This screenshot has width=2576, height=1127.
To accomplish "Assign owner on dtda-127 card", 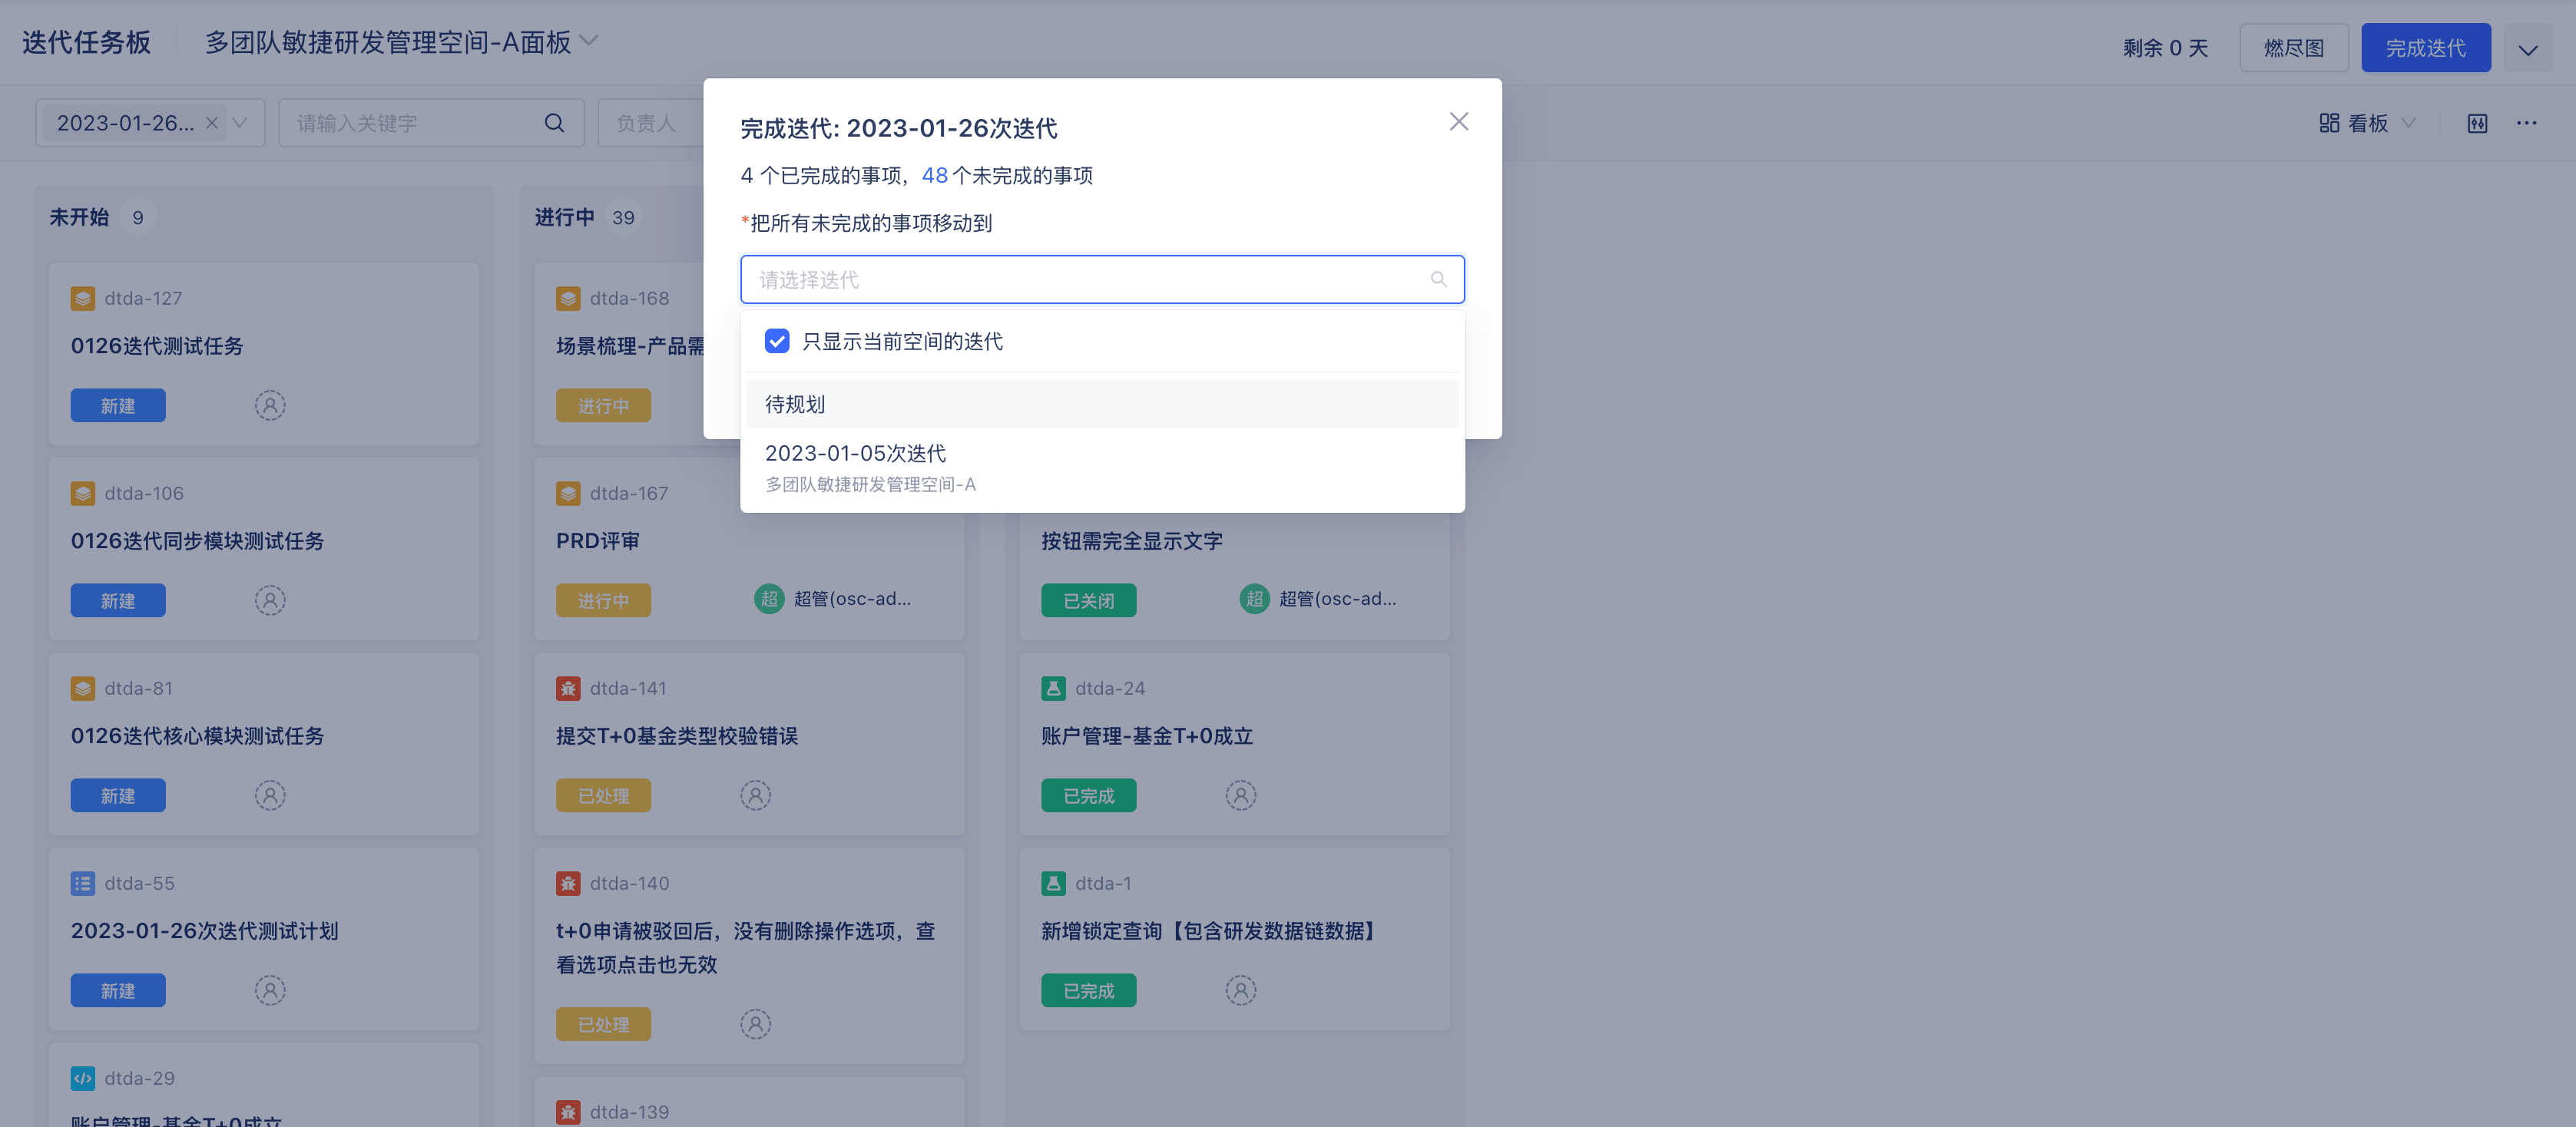I will point(270,405).
